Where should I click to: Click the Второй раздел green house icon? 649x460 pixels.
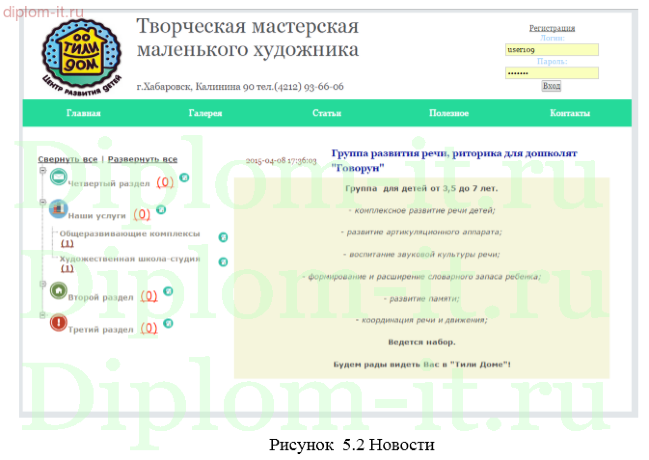58,291
